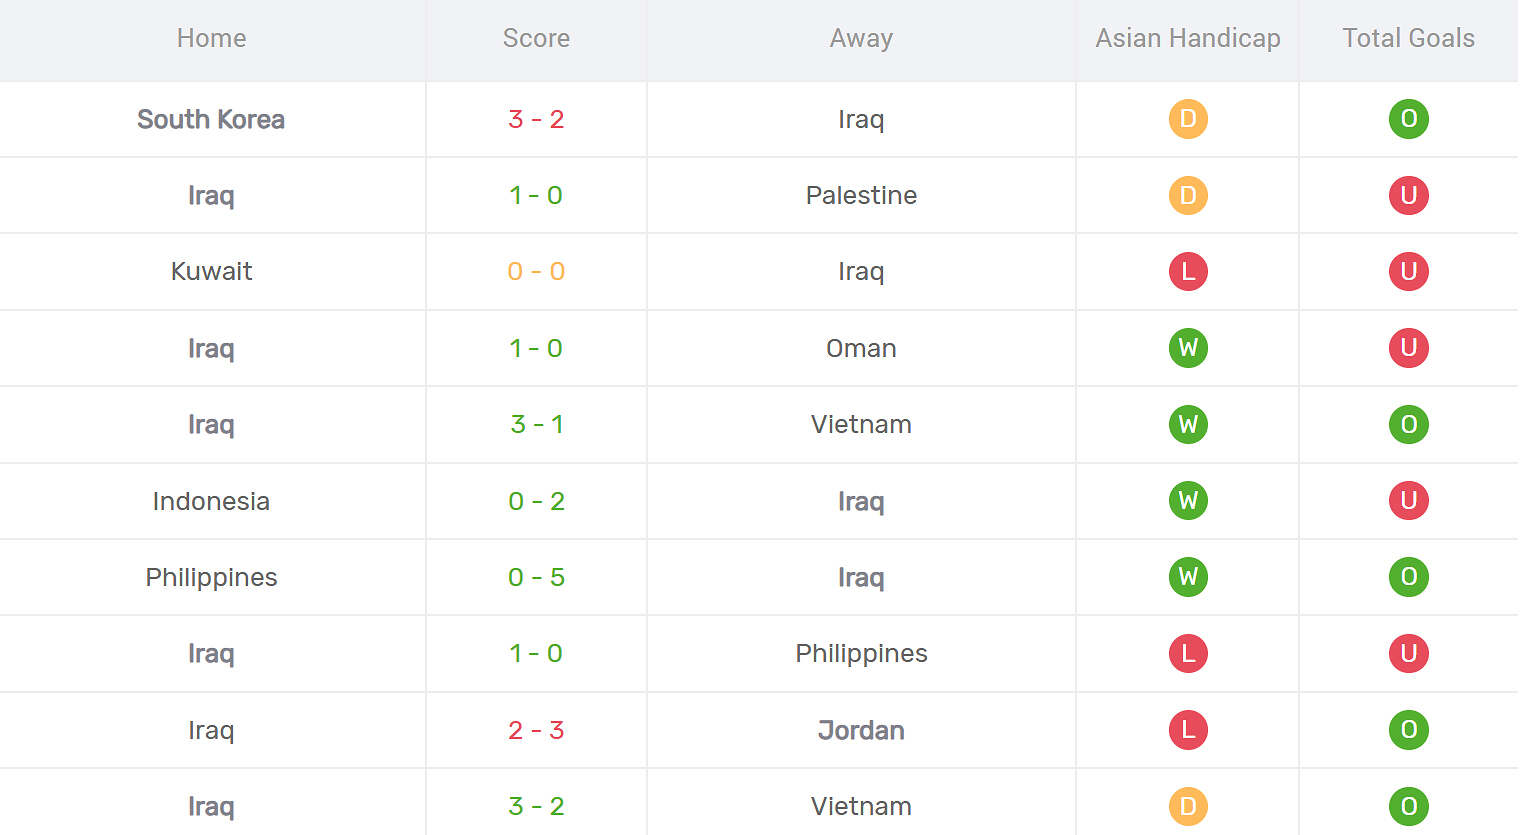
Task: Click the draw badge in Iraq 3-2 Vietnam row
Action: (x=1188, y=806)
